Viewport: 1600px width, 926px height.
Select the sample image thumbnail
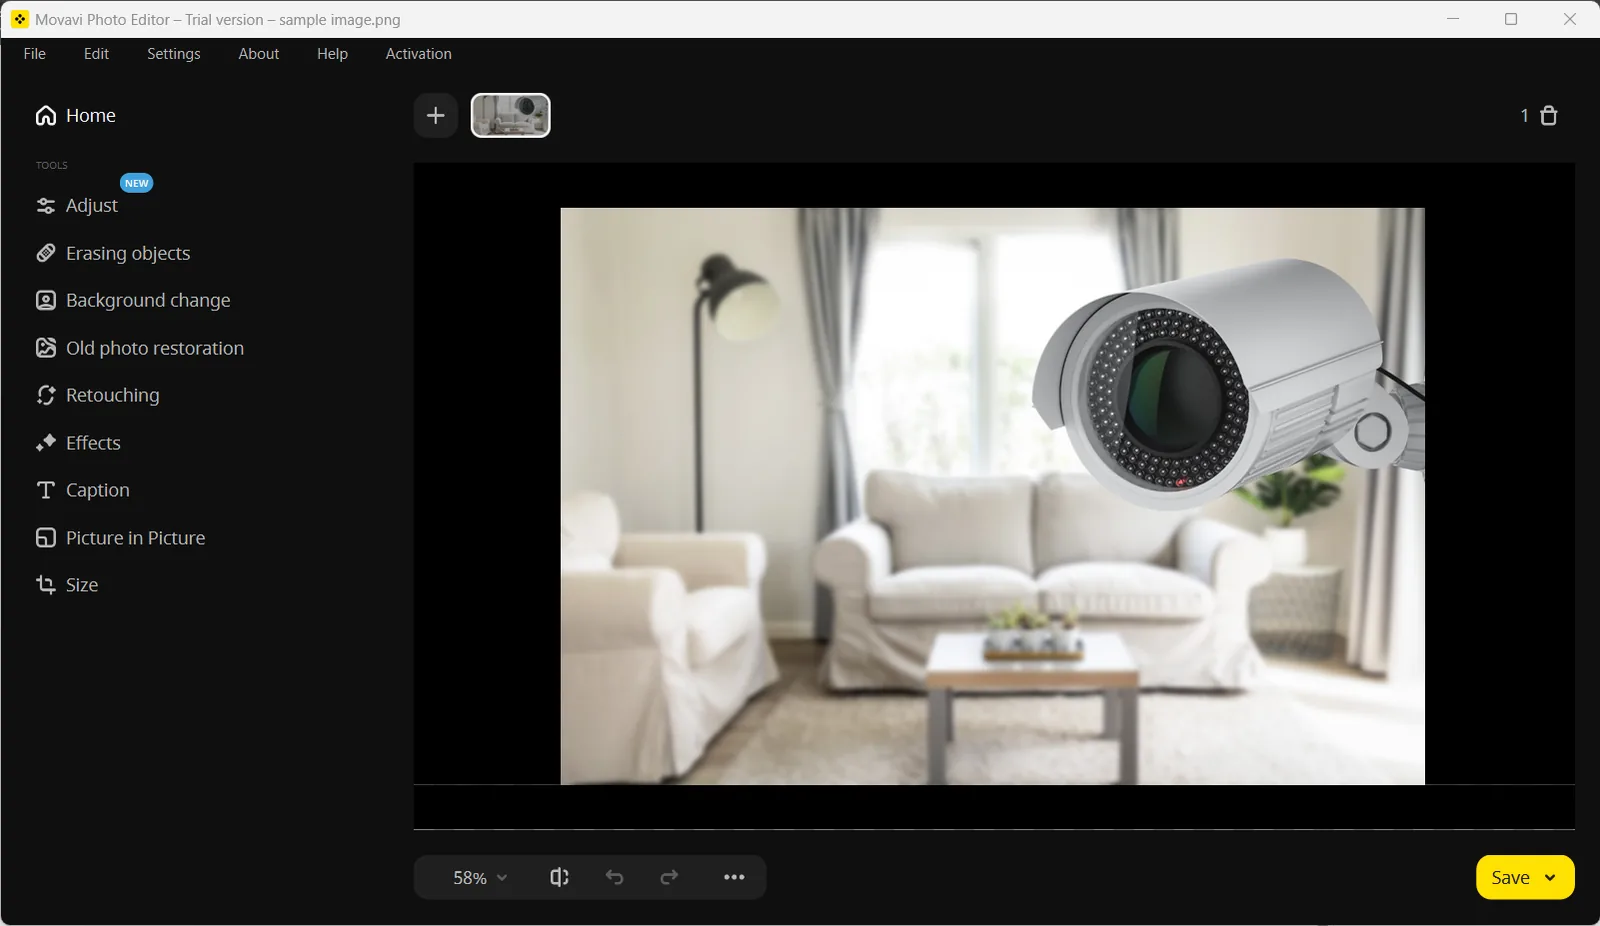tap(511, 116)
